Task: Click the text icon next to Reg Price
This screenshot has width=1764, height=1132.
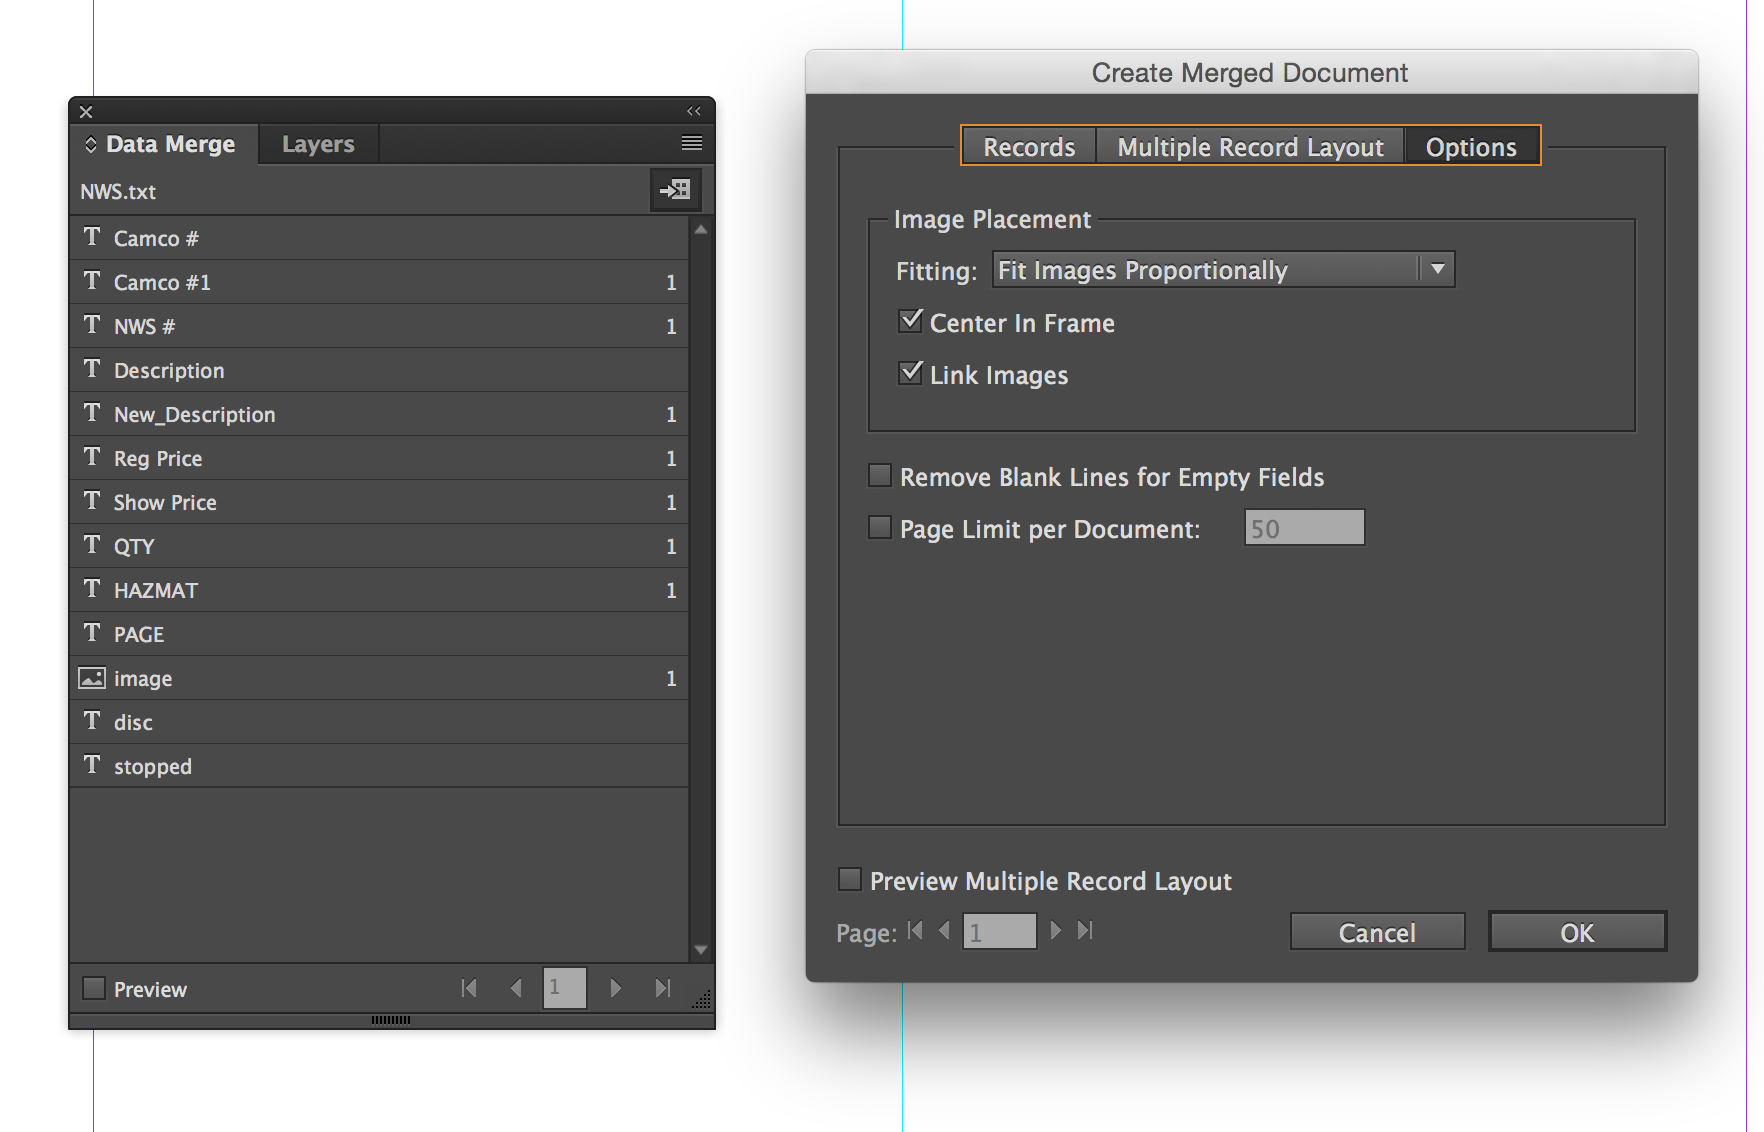Action: tap(92, 457)
